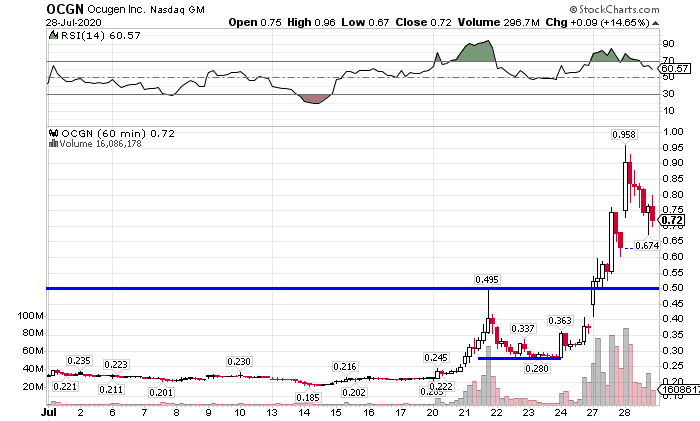
Task: Click the 0.245 price label
Action: [x=436, y=358]
